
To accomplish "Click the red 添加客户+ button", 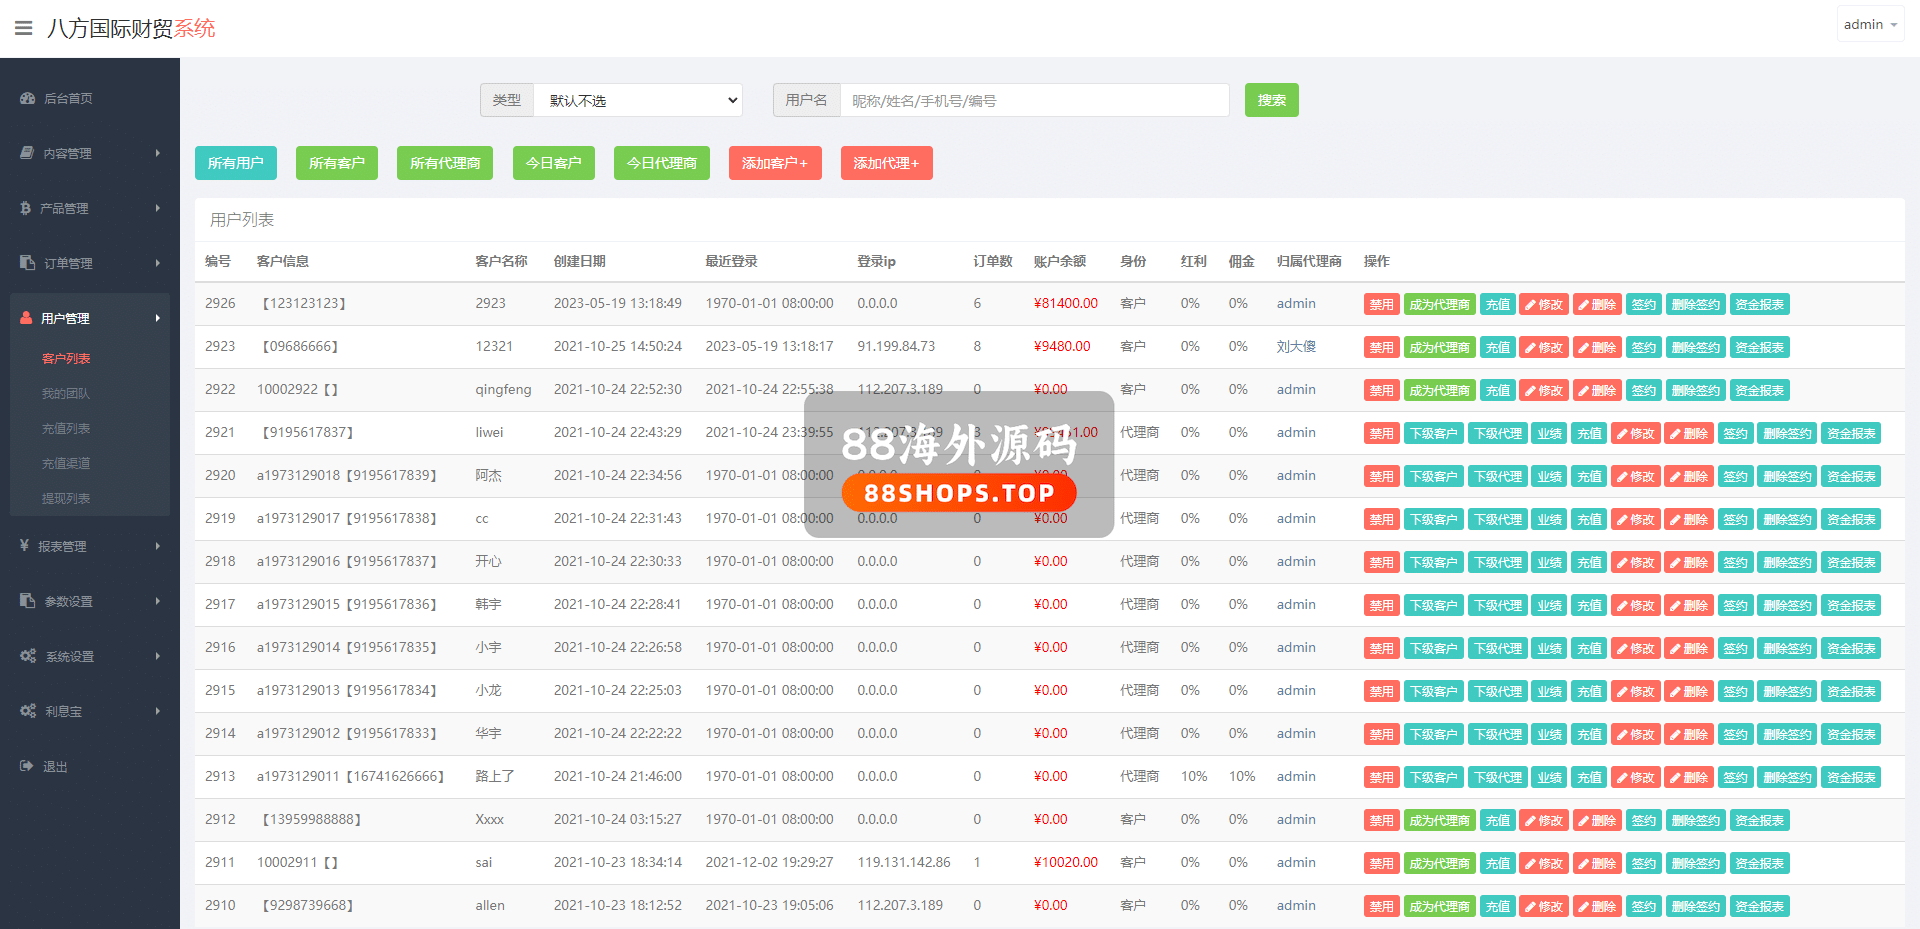I will (774, 163).
